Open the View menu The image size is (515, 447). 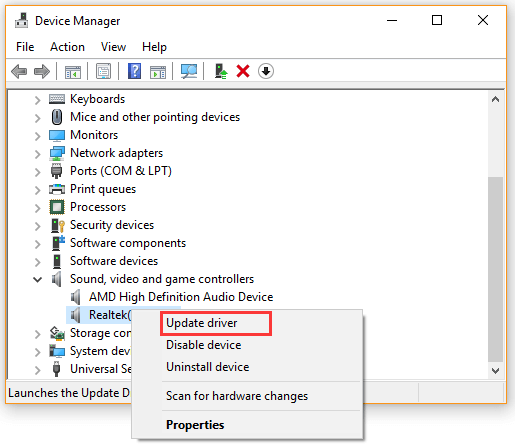[113, 47]
